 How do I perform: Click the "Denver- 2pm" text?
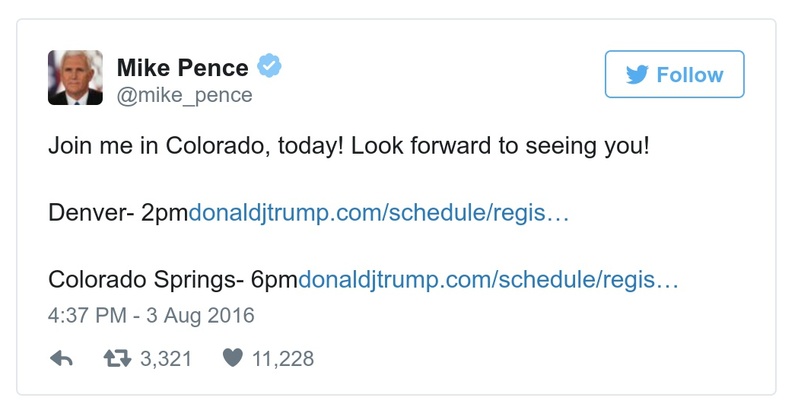point(118,214)
